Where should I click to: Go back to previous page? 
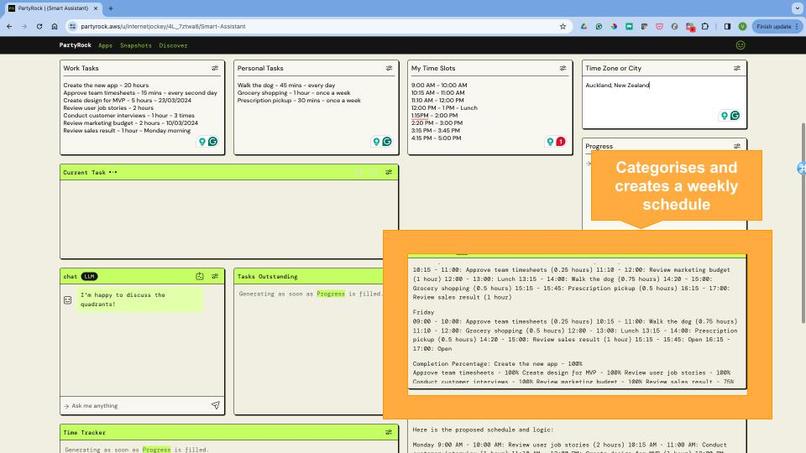10,26
